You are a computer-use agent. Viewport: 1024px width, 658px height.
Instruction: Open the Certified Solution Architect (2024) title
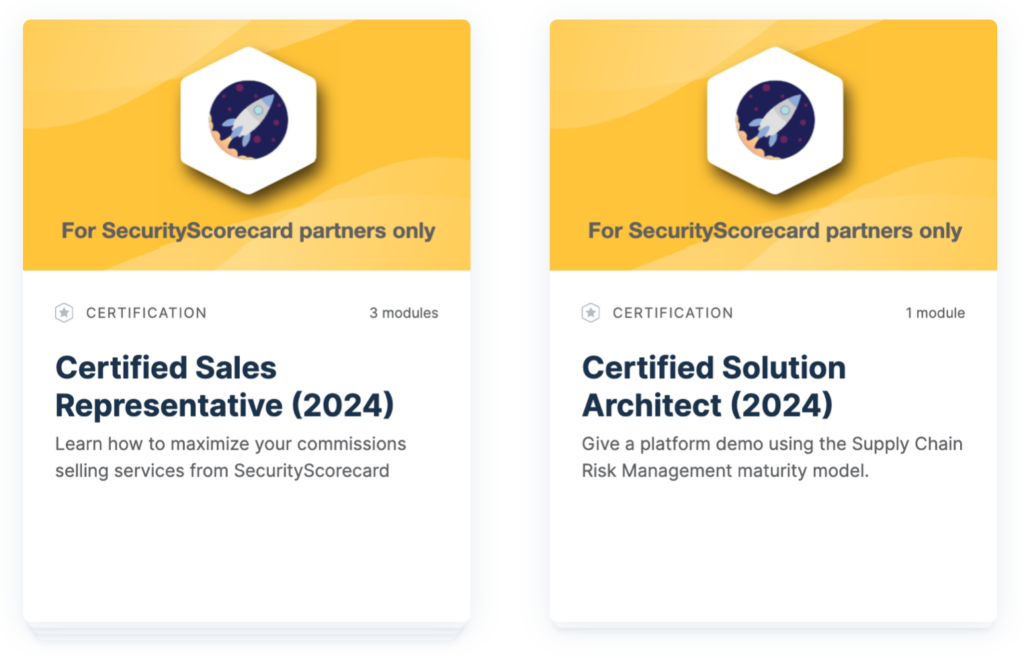713,386
